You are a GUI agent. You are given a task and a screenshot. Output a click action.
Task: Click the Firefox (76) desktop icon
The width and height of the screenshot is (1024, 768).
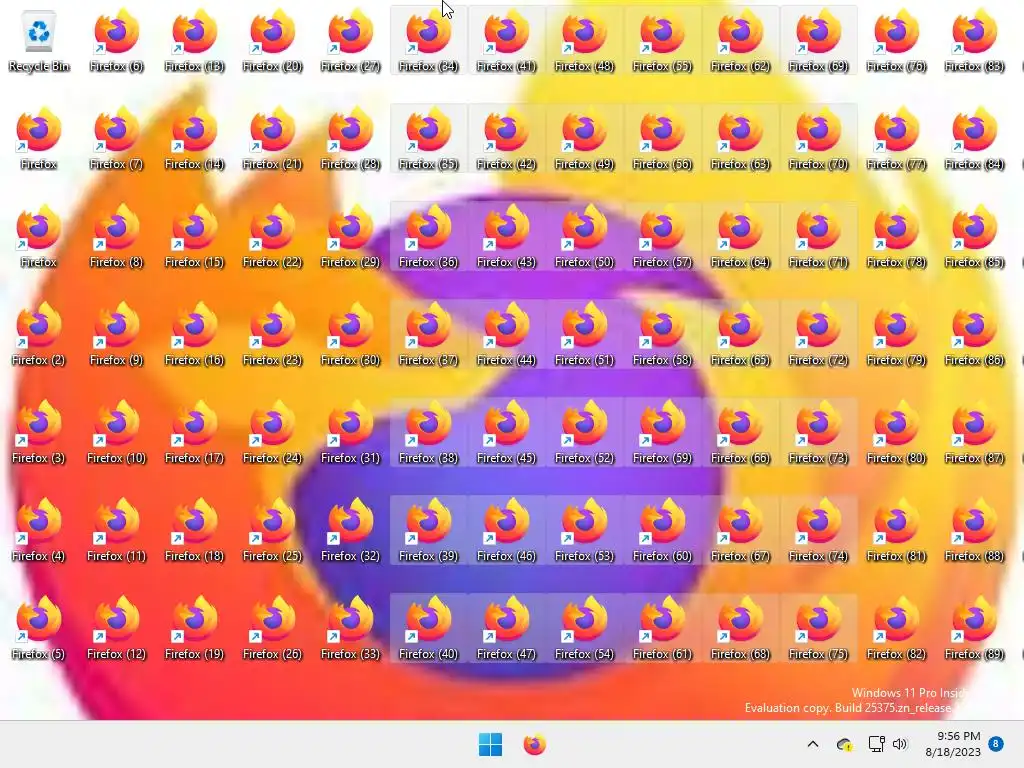897,40
